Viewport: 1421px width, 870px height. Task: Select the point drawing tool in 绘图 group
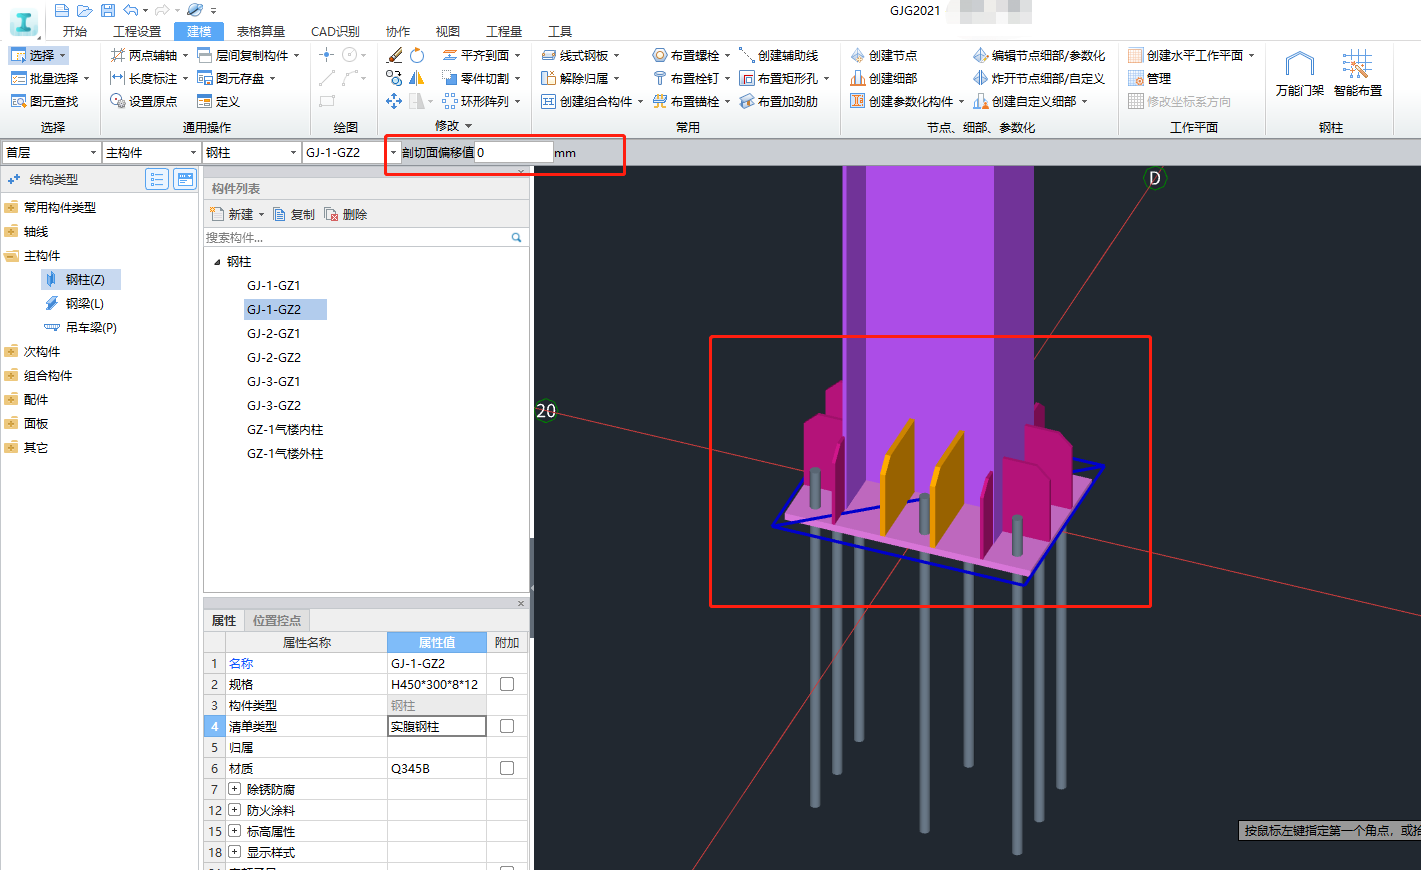[x=327, y=55]
